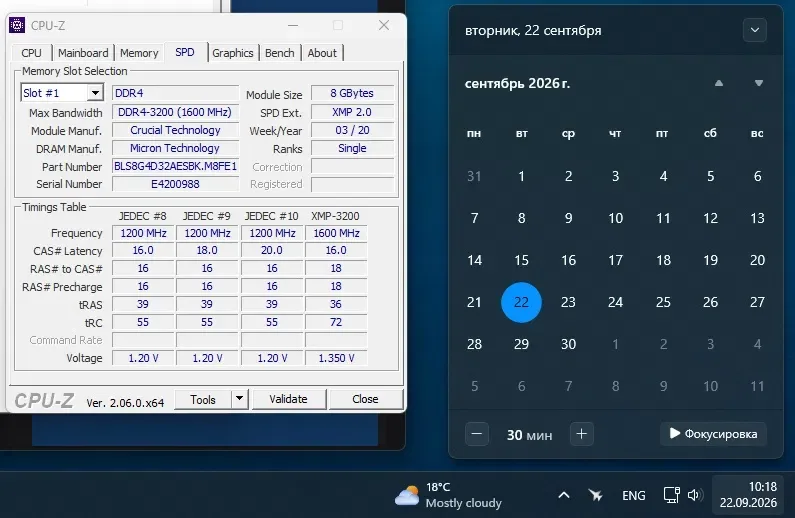
Task: Click the Part Number field BLS8G4D32AESBK.M8FE1
Action: click(175, 166)
